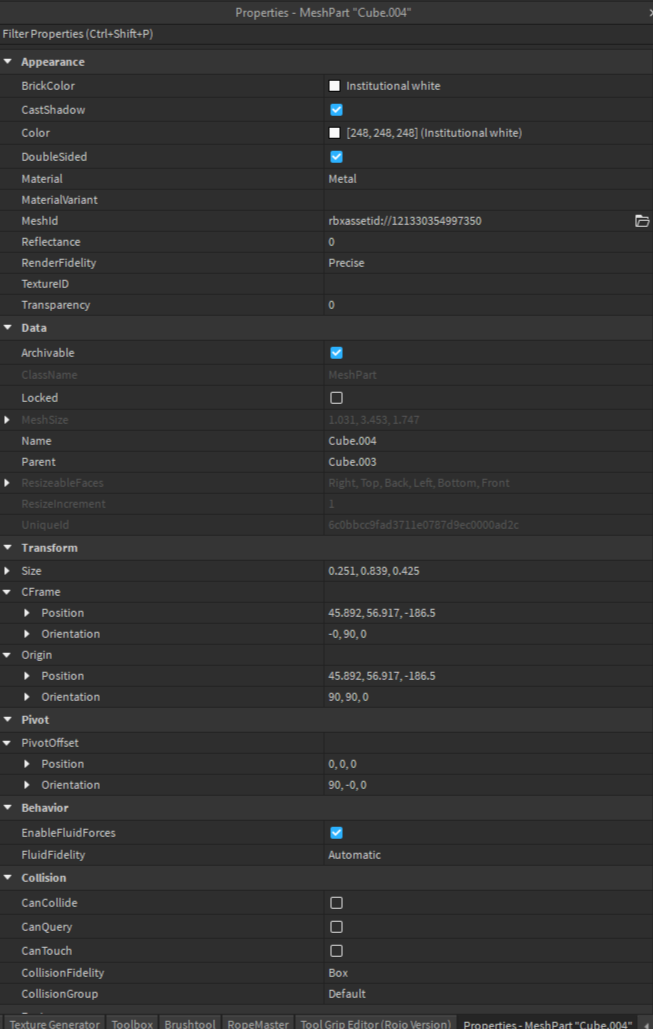Select the ResizeIncrement property label
Screen dimensions: 653x1029
(63, 504)
